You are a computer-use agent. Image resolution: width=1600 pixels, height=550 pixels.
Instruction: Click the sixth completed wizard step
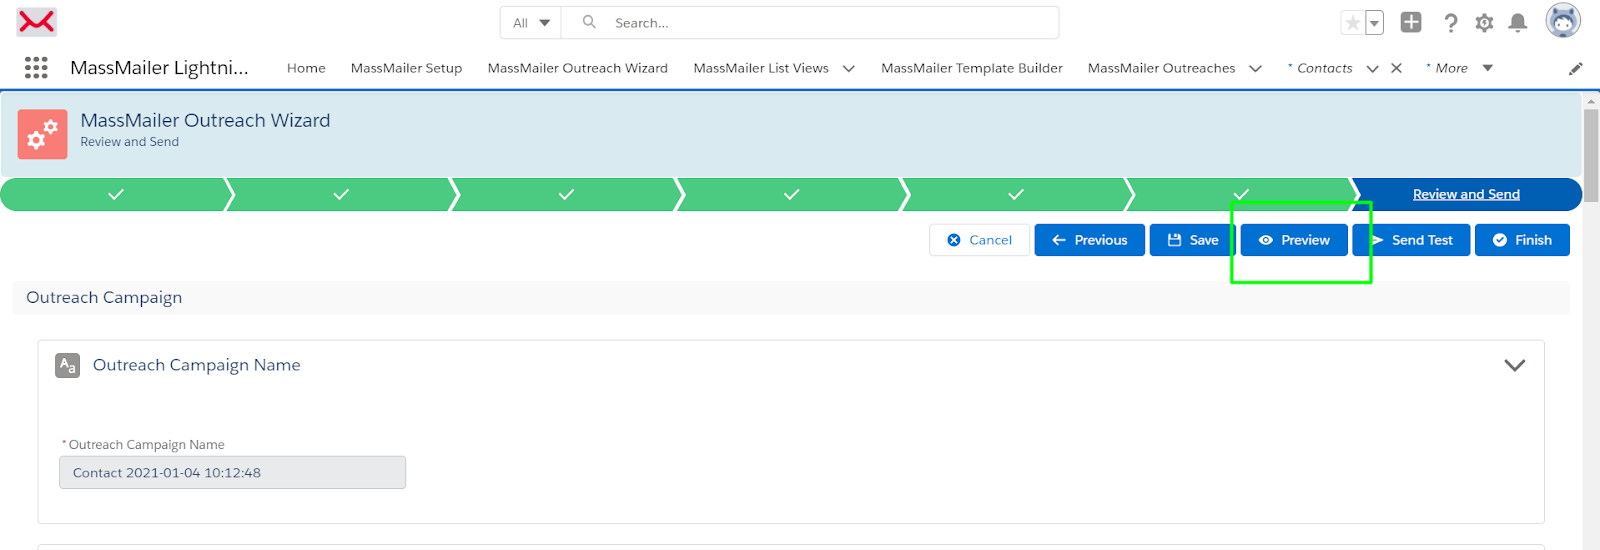1241,194
